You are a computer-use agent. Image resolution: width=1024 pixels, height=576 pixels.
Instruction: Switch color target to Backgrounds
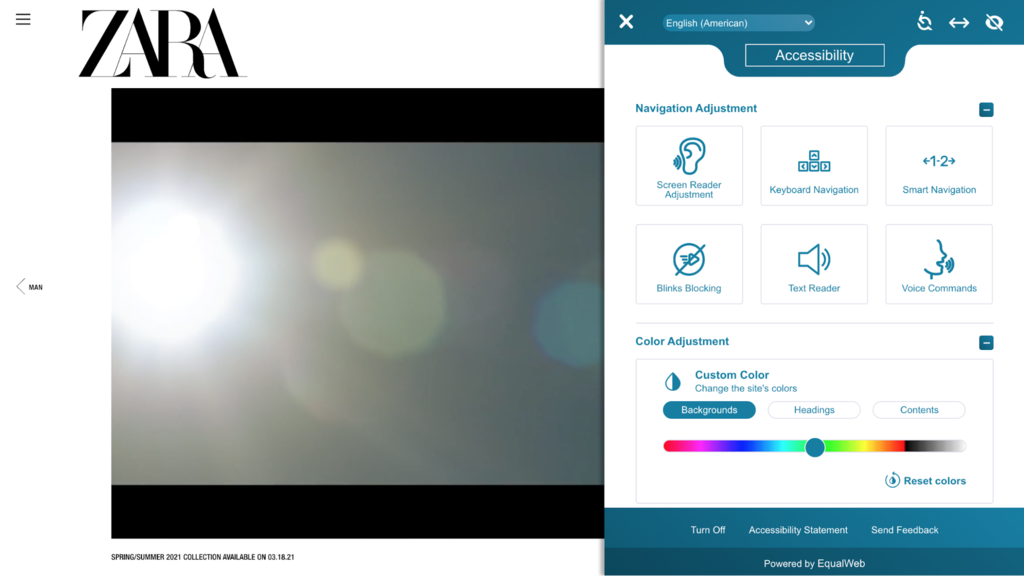[x=708, y=409]
